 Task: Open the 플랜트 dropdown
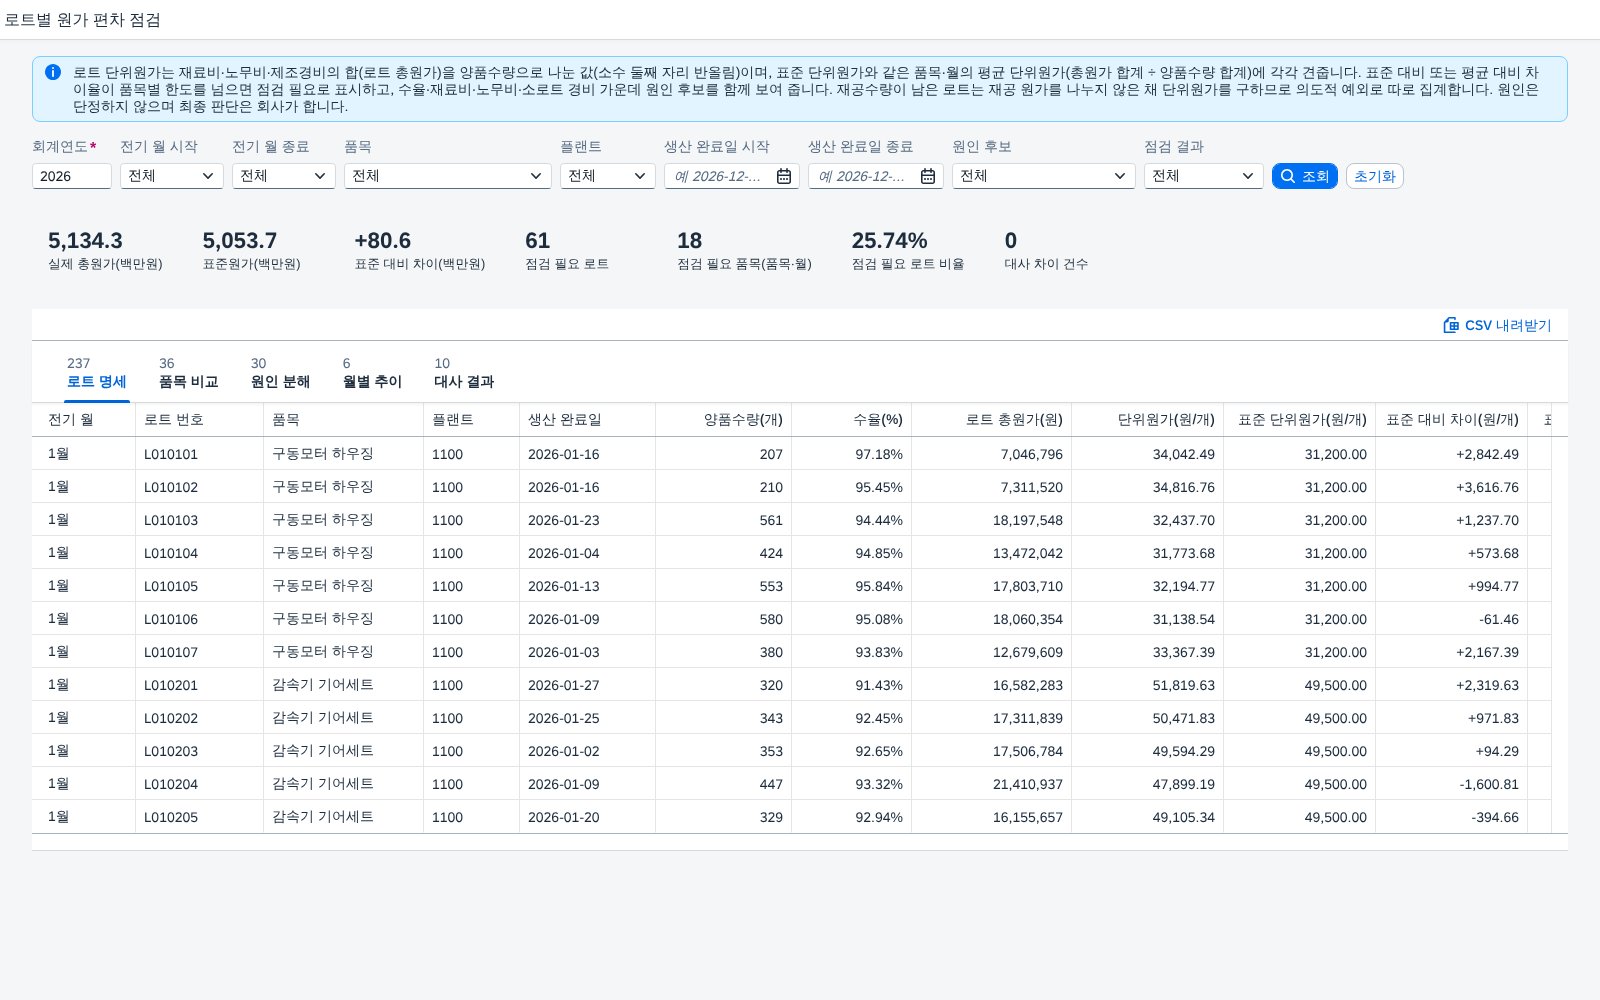tap(608, 176)
